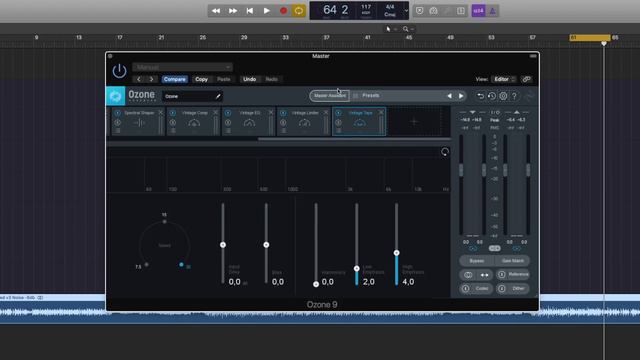Select the Vintage Limiter module

tap(304, 121)
